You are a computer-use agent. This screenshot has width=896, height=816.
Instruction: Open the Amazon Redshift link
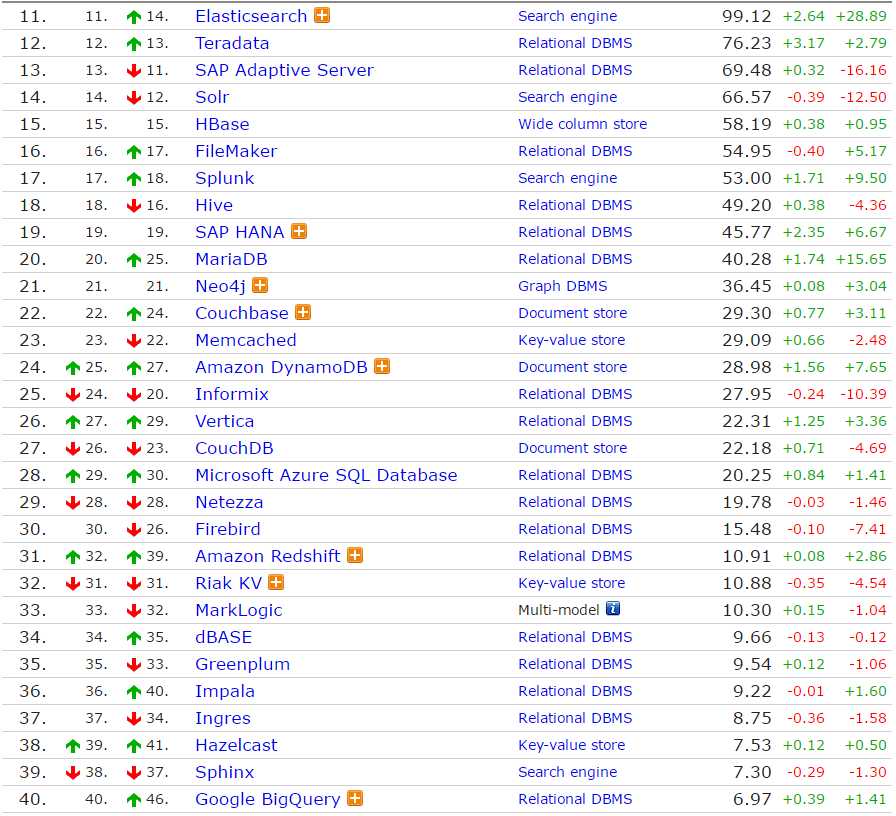(x=267, y=556)
